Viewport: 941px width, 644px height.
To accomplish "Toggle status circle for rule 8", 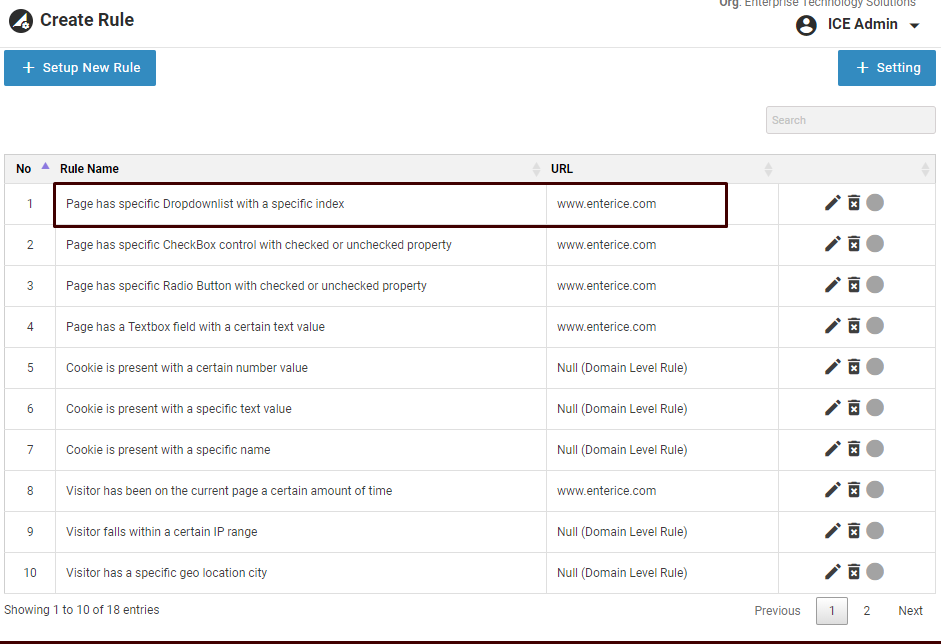I will [x=875, y=490].
